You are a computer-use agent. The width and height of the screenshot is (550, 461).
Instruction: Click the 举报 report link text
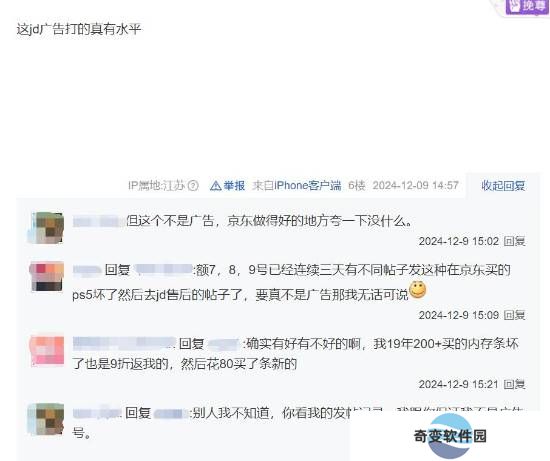point(234,185)
